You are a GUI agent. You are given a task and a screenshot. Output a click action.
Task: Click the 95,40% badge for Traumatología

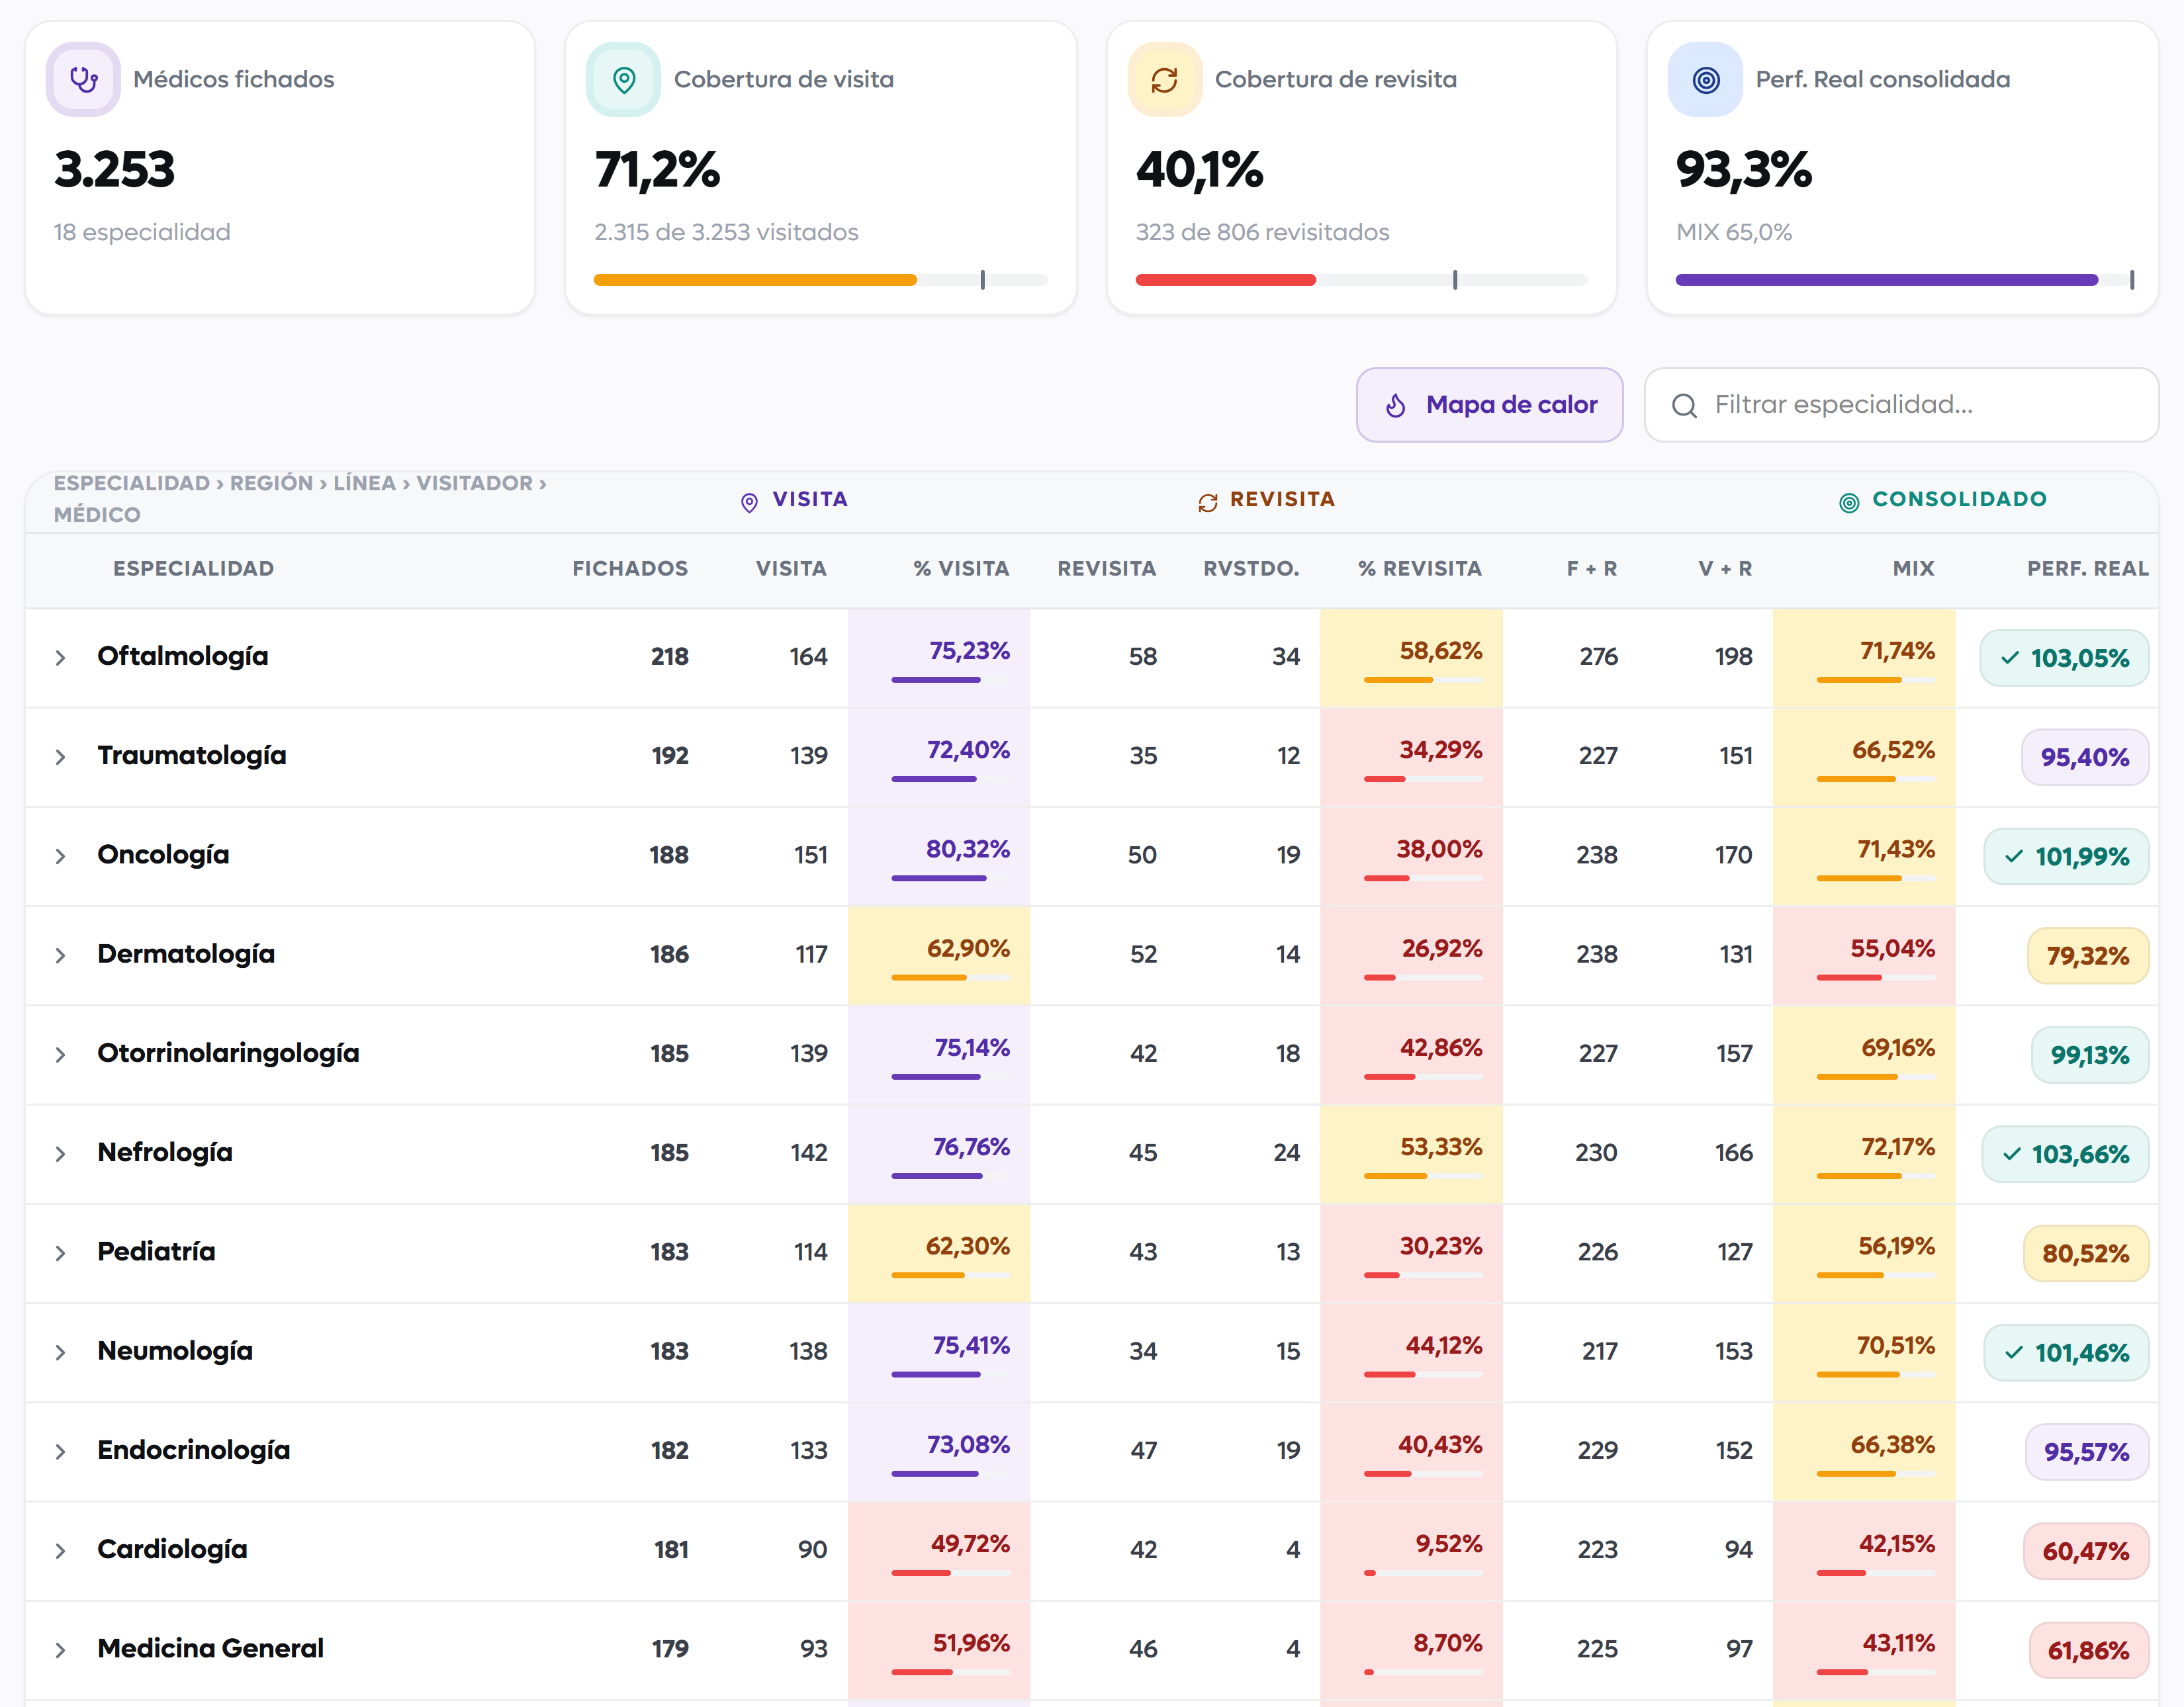2085,757
